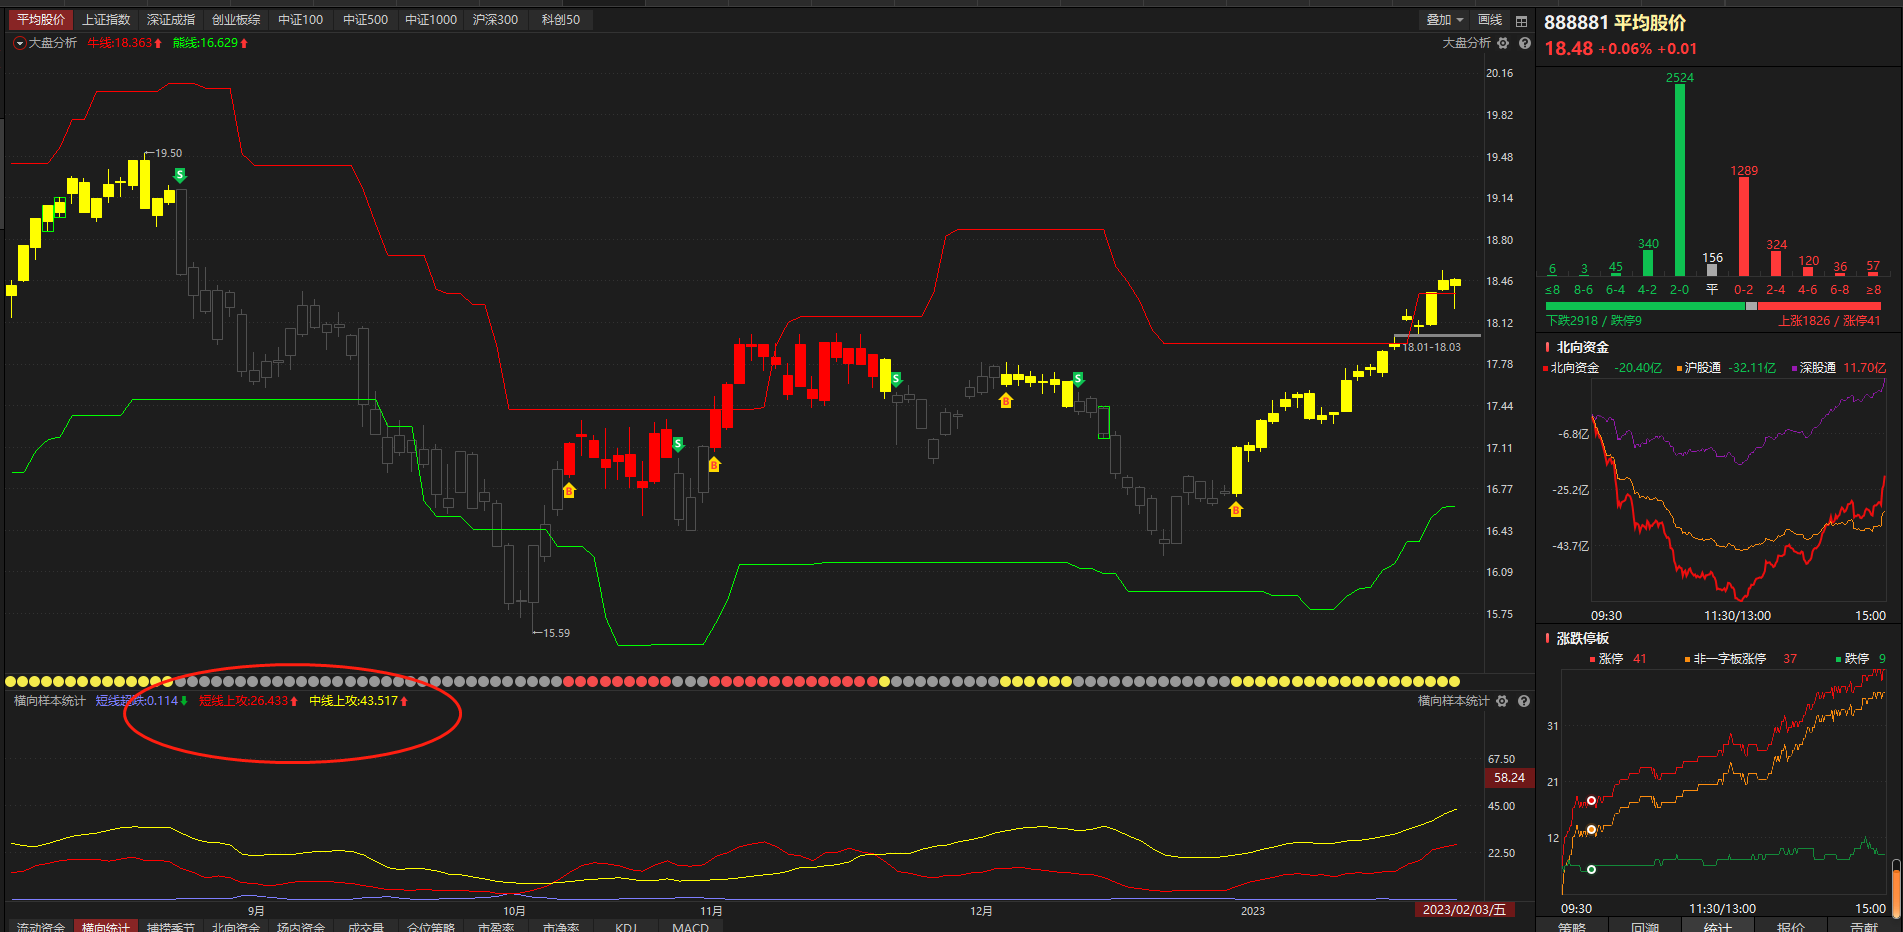Screen dimensions: 1903x932
Task: Click the 牛线:18.363 indicator value
Action: 125,43
